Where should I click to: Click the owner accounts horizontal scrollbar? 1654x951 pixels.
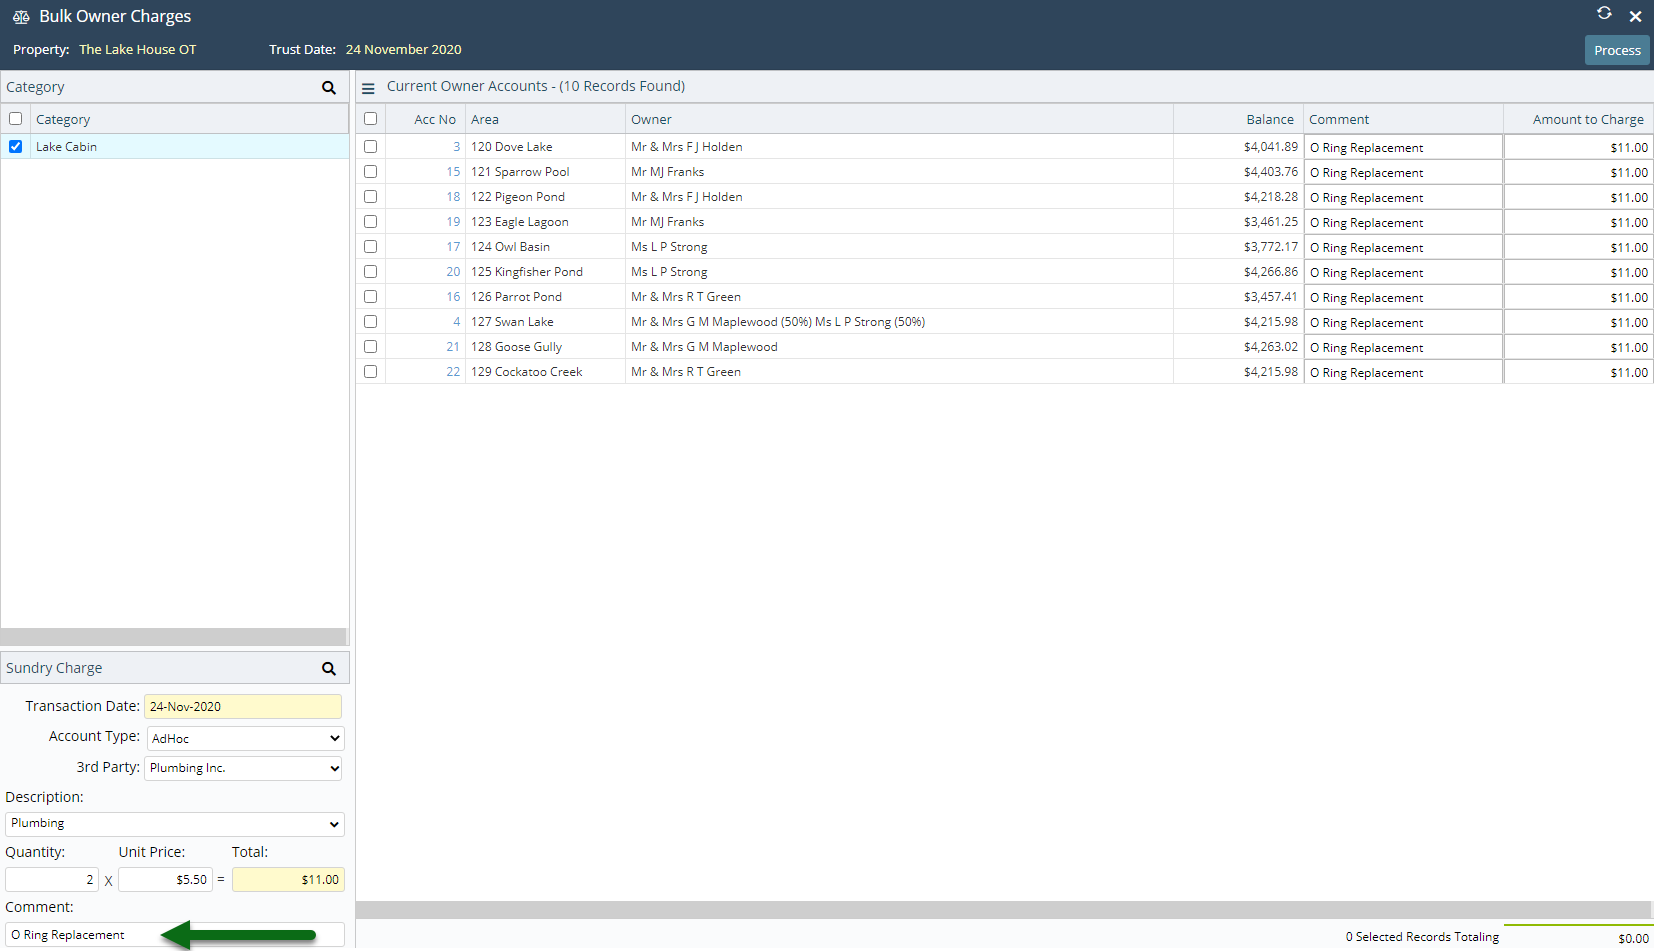click(1004, 910)
